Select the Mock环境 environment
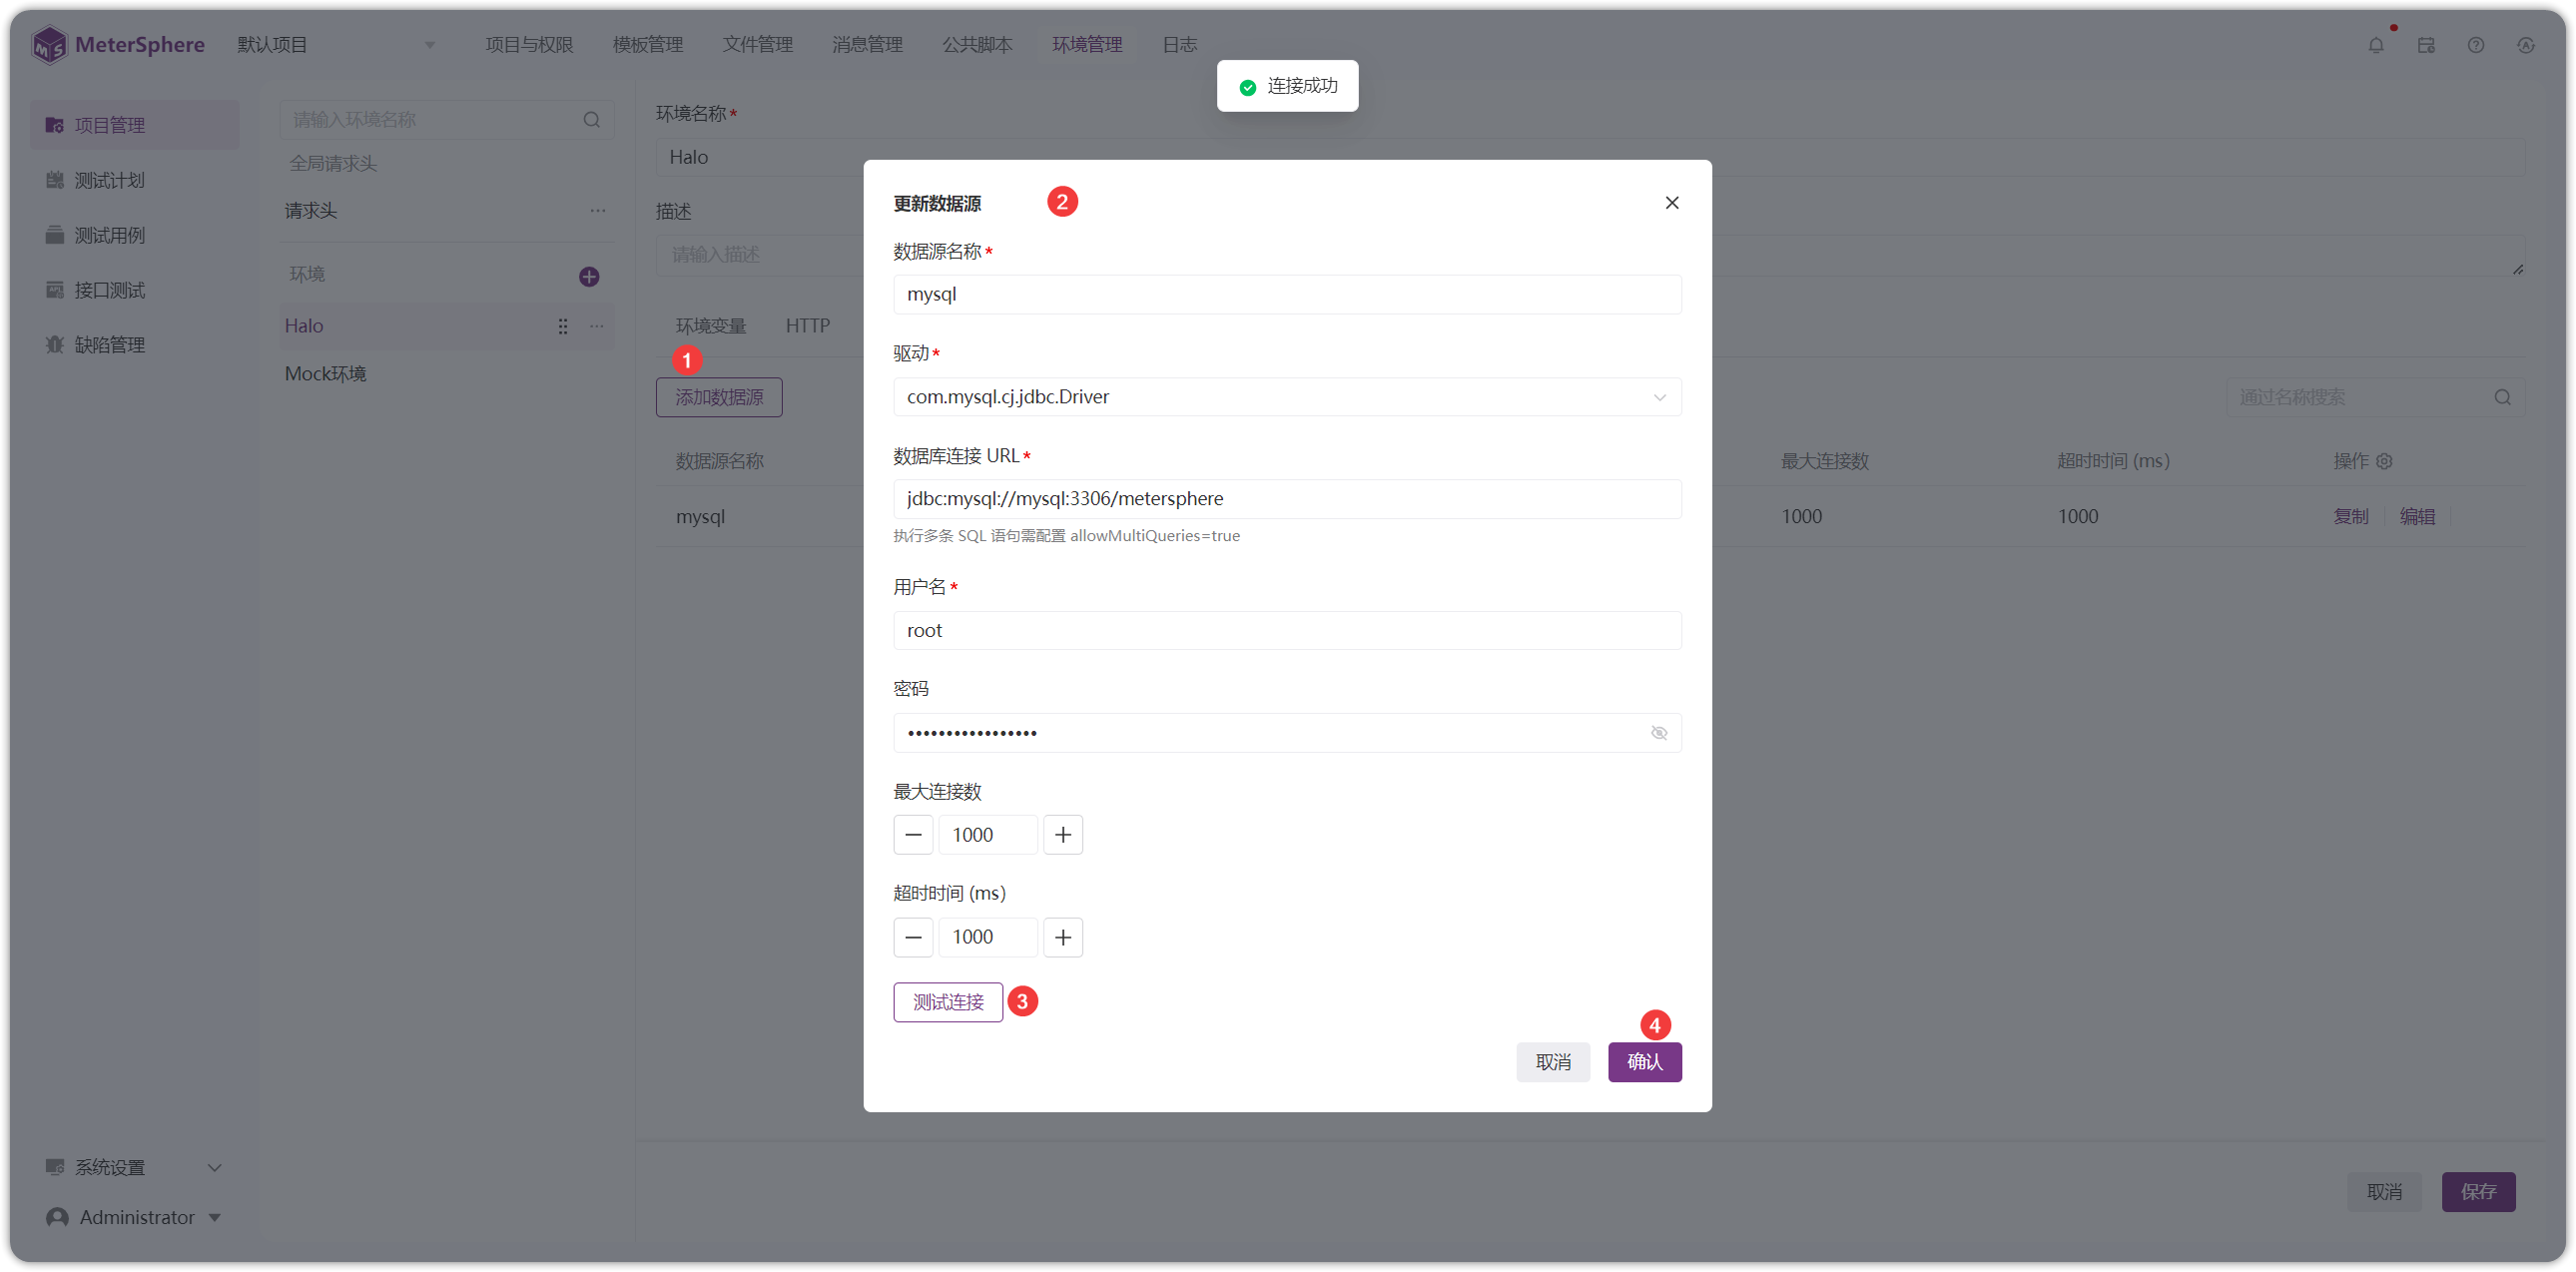This screenshot has height=1272, width=2576. (446, 374)
